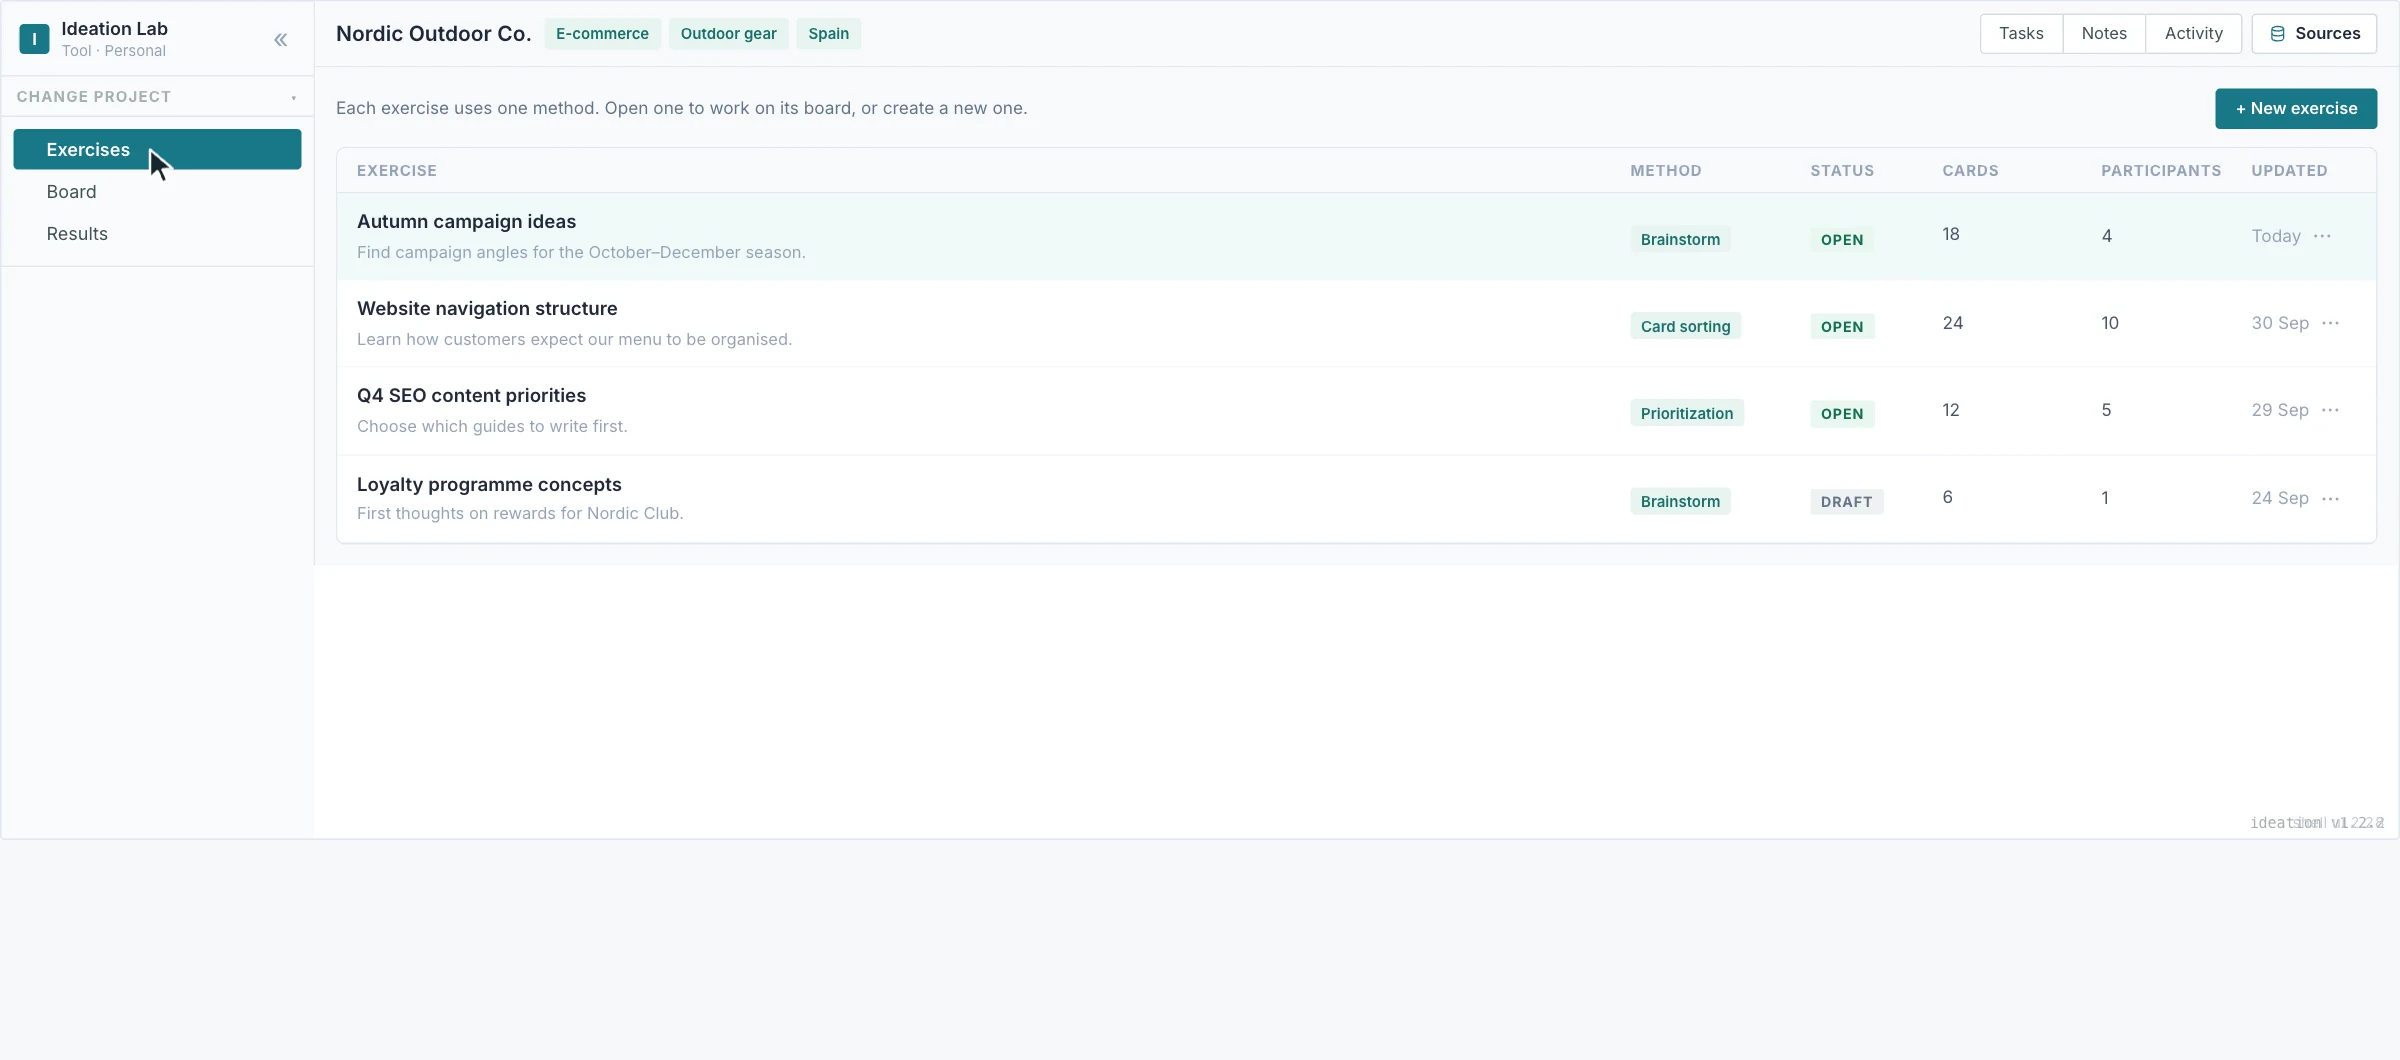
Task: Click the Nordic Outdoor Co. project title
Action: [433, 33]
